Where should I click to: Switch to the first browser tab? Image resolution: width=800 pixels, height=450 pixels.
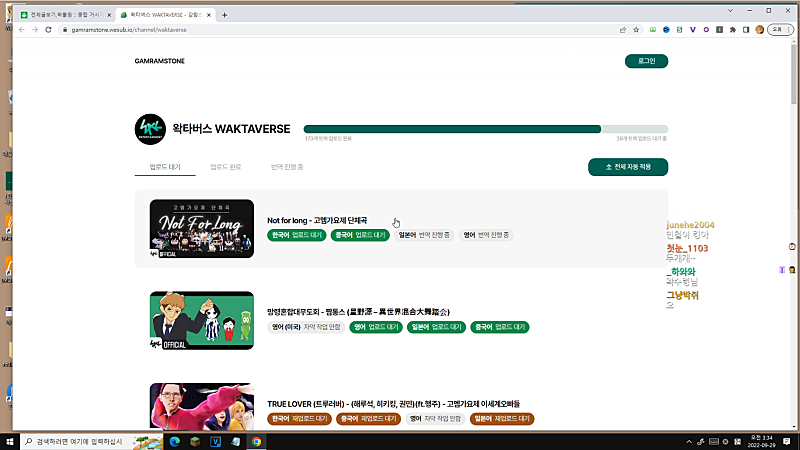point(65,15)
